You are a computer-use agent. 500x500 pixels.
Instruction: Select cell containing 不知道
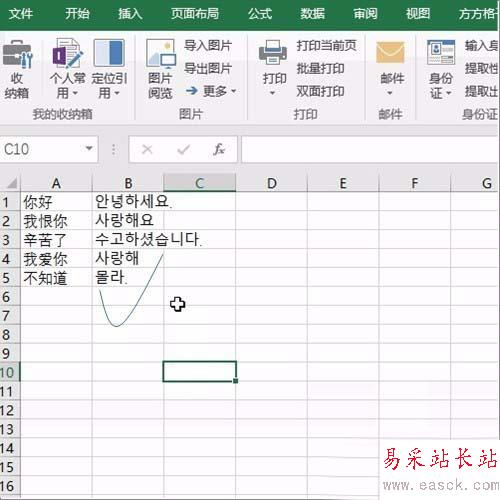(x=56, y=277)
